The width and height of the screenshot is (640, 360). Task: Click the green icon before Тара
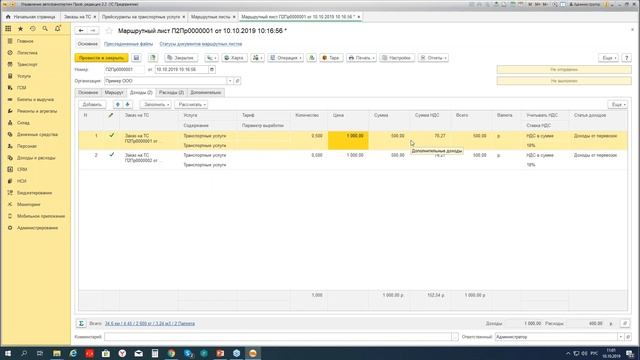tap(311, 58)
